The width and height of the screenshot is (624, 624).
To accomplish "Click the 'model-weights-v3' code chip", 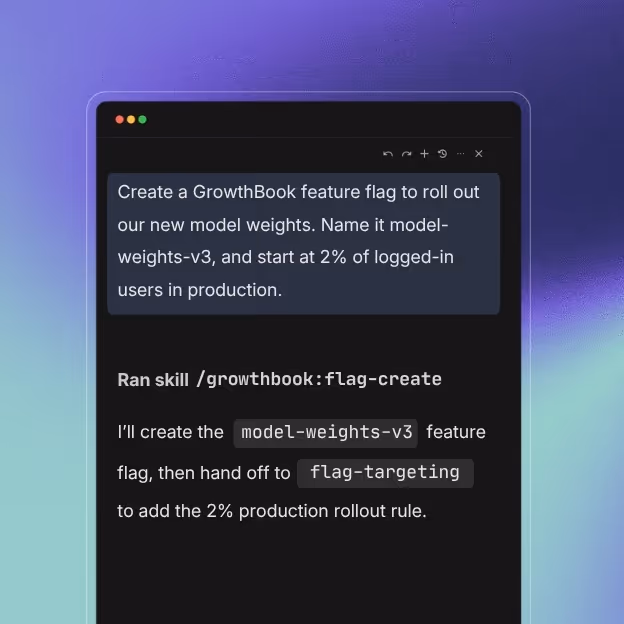I will (x=326, y=433).
